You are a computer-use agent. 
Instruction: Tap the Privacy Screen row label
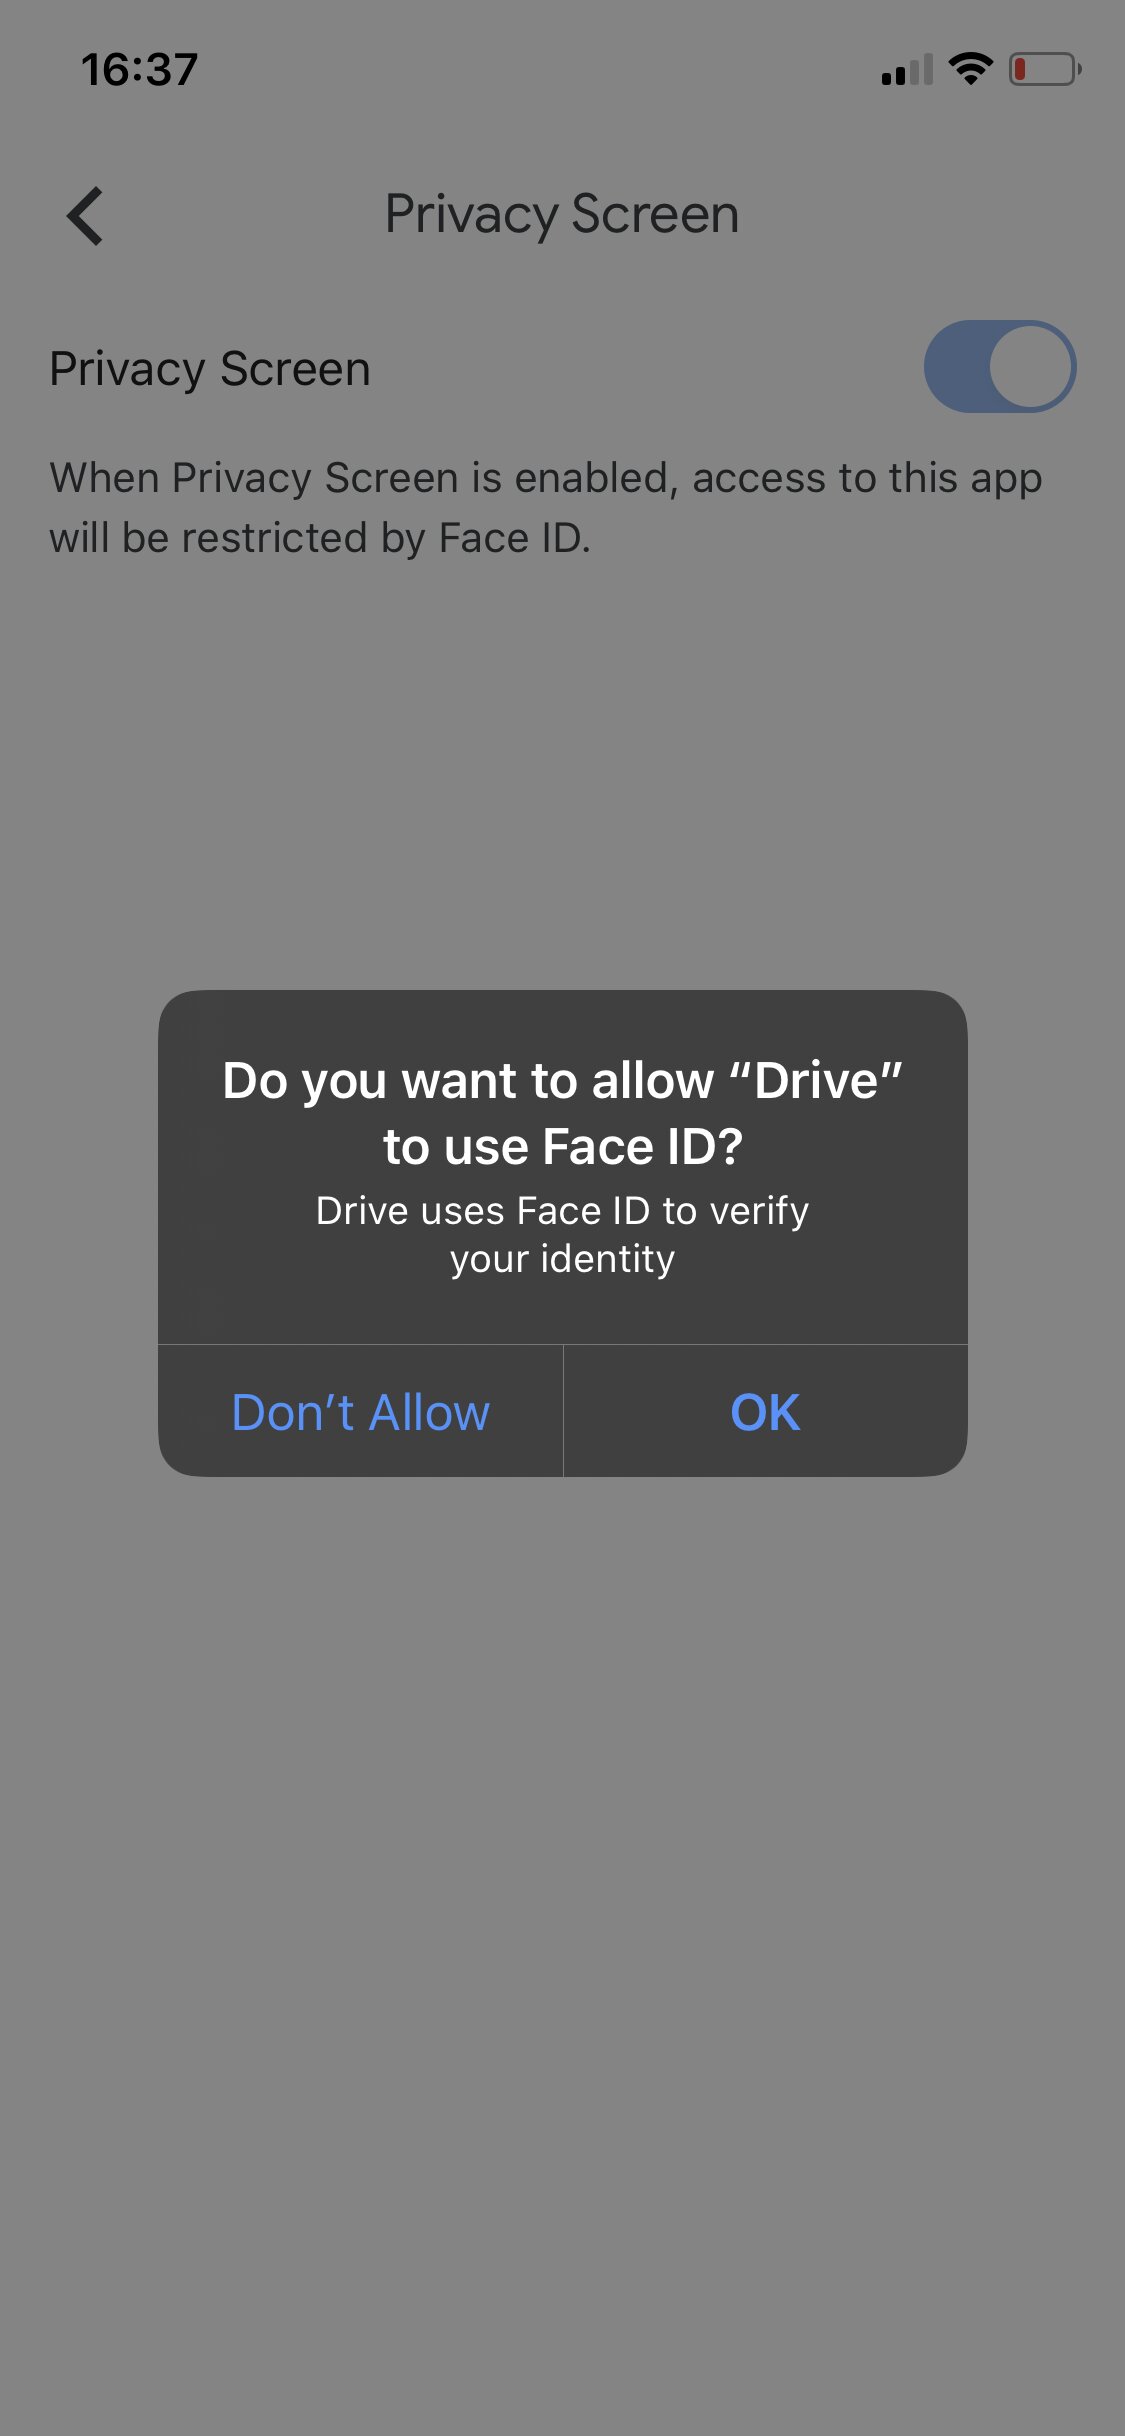[210, 369]
